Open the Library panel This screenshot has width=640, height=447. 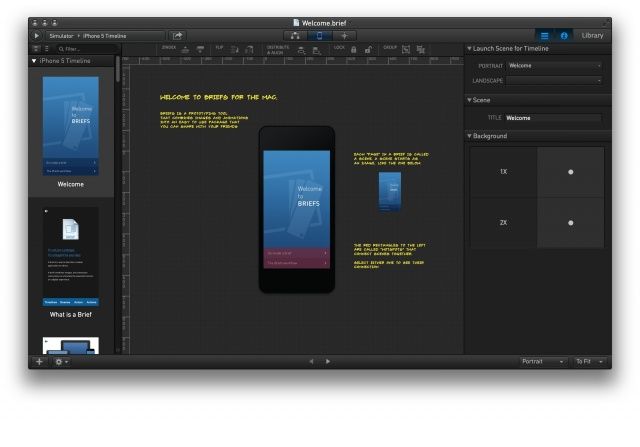coord(592,35)
